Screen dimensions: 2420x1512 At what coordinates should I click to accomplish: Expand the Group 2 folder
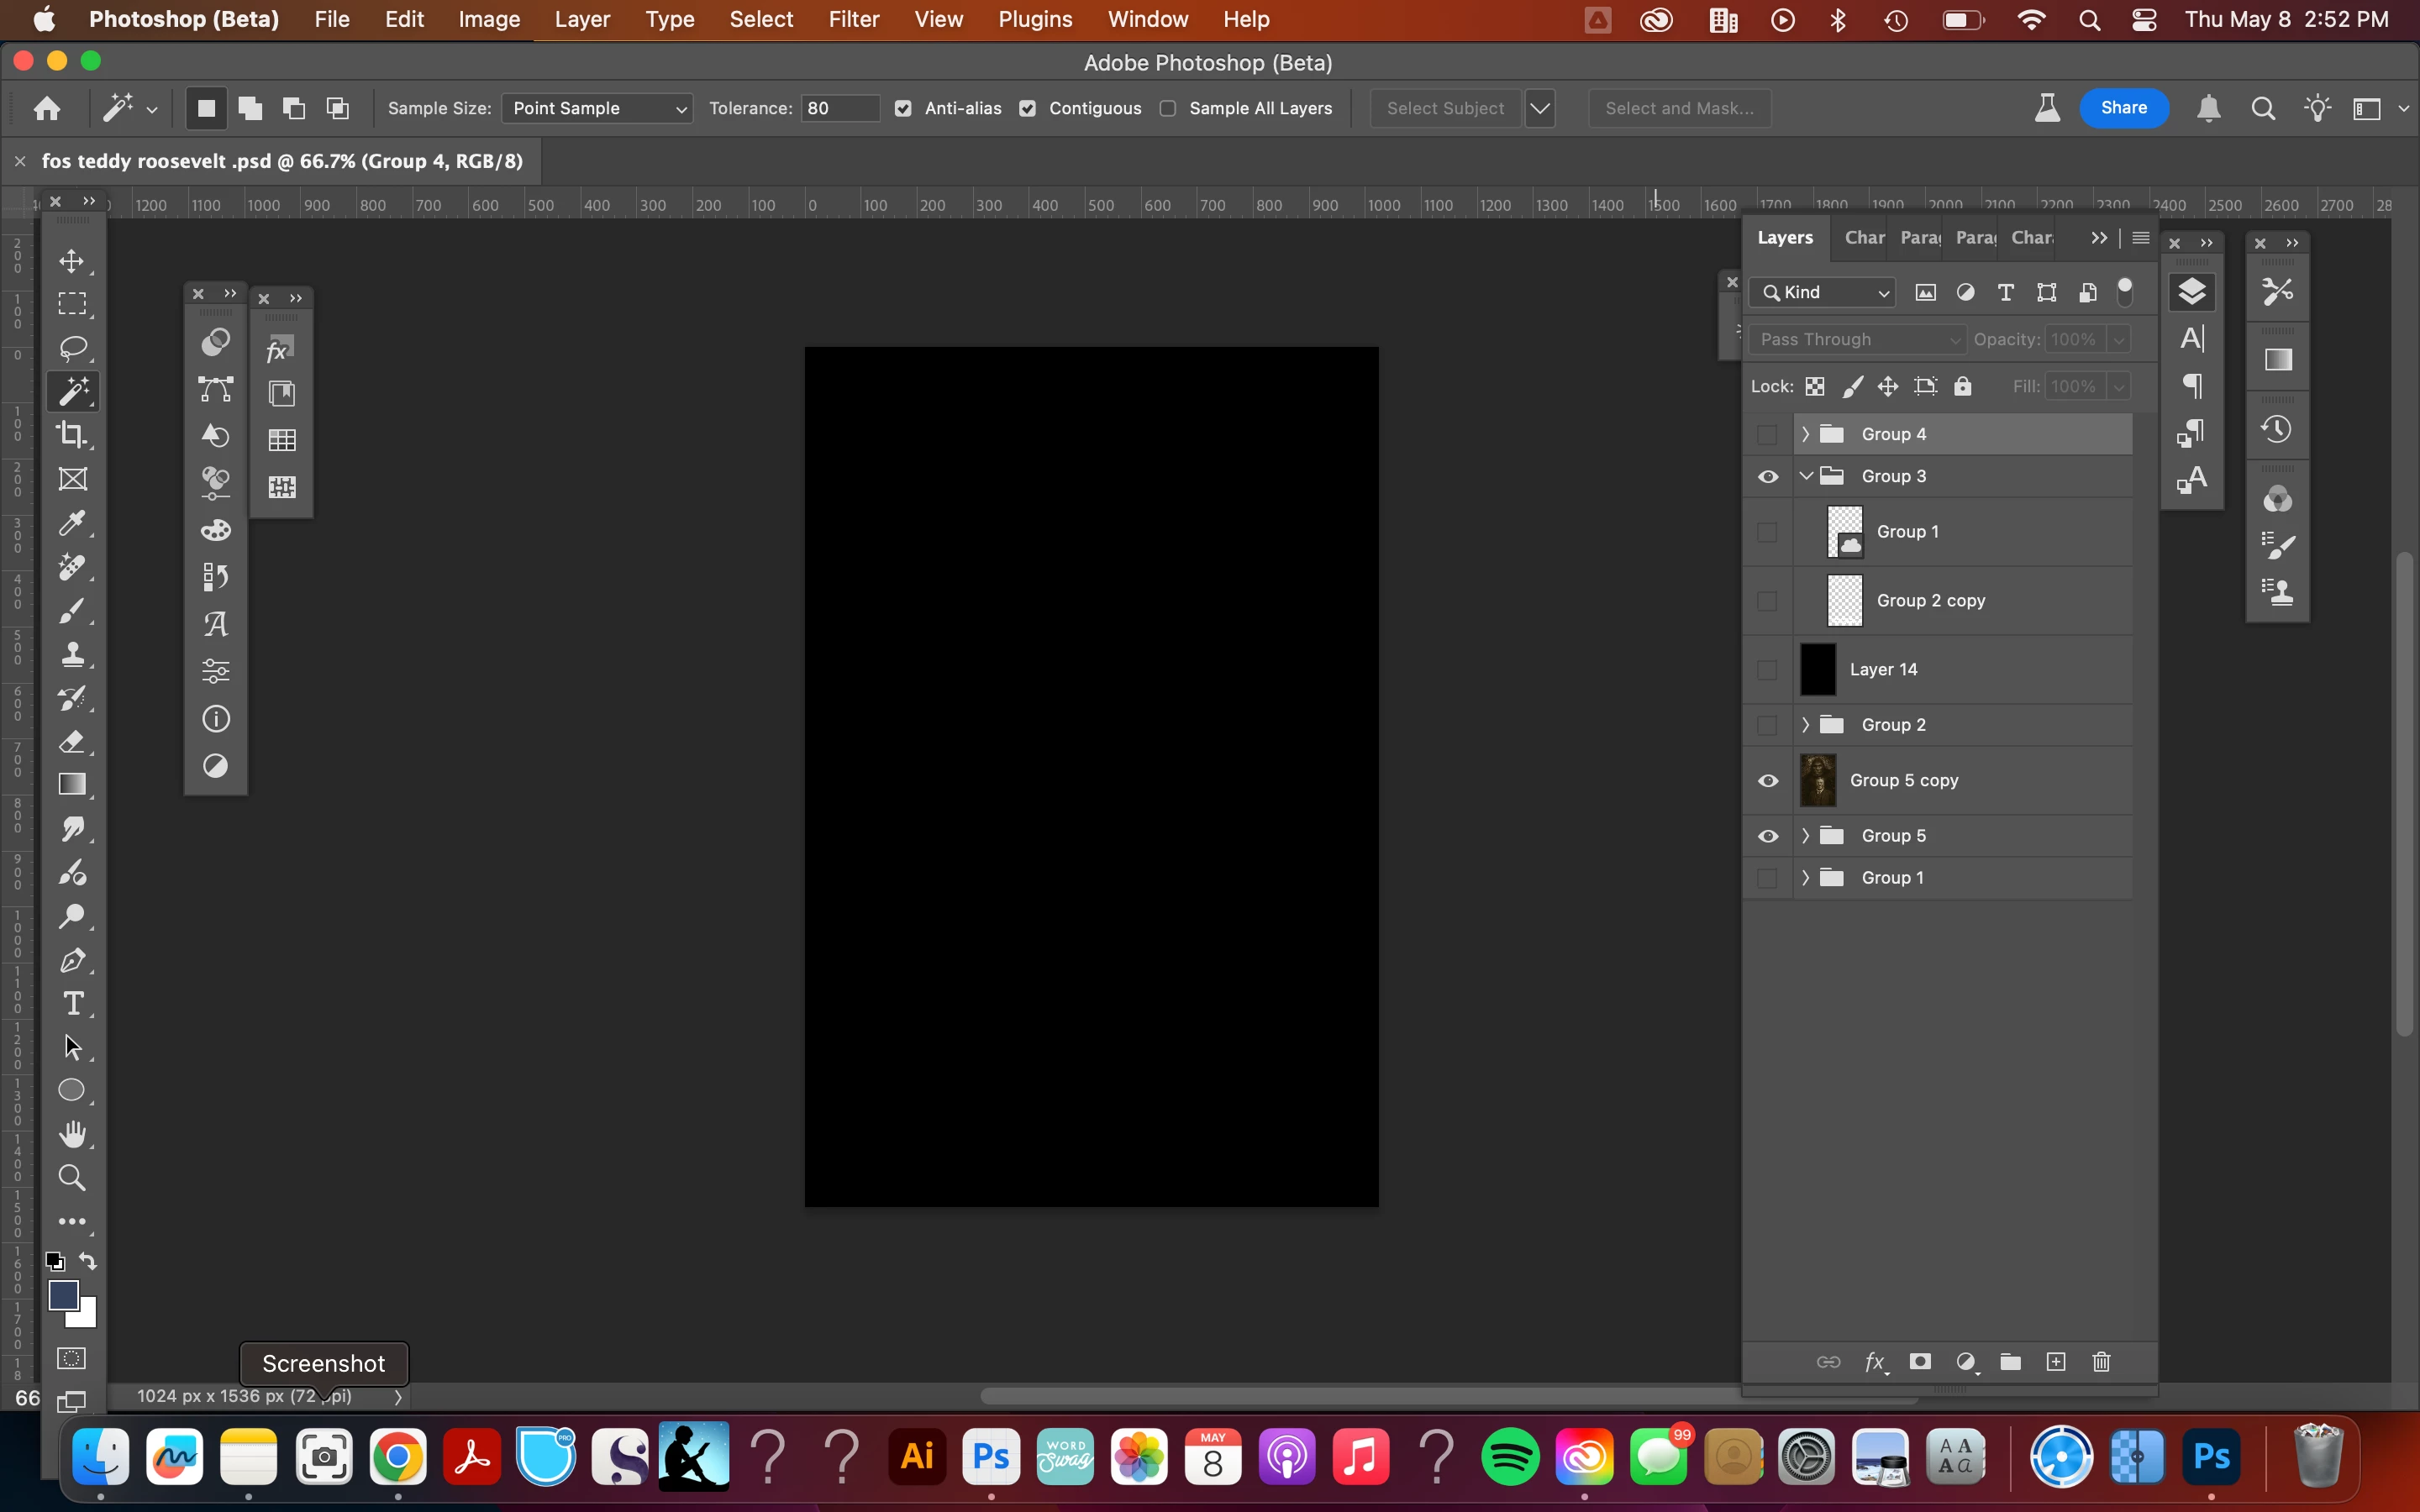[x=1805, y=725]
